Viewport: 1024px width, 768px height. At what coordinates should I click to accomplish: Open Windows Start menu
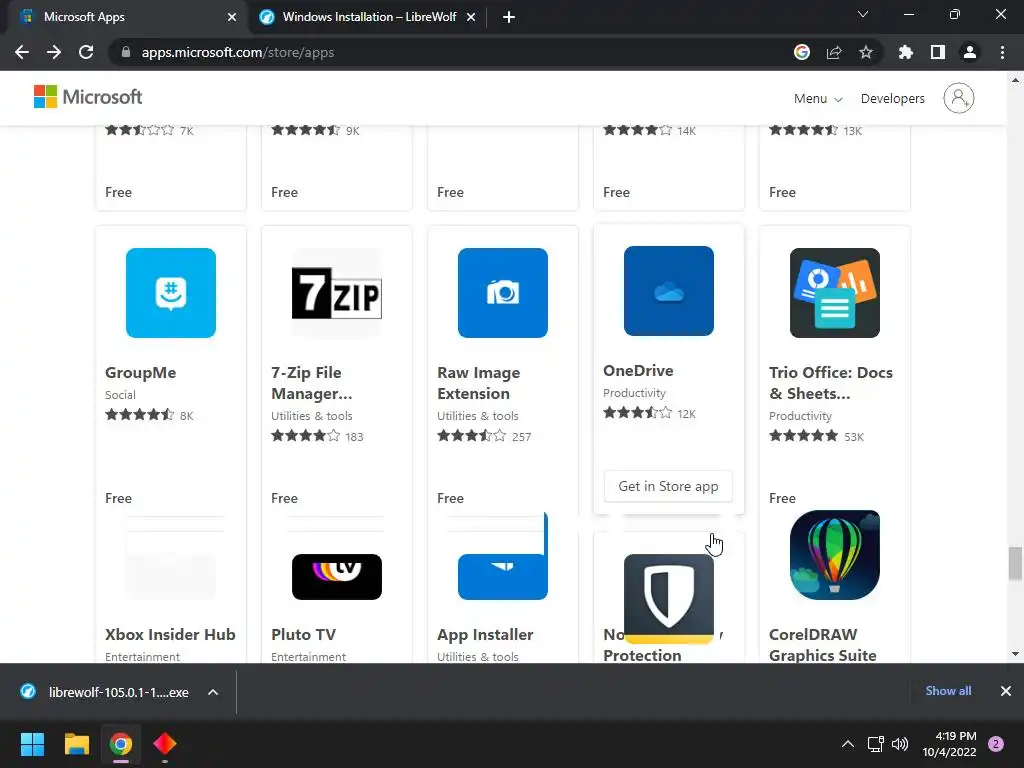[32, 743]
